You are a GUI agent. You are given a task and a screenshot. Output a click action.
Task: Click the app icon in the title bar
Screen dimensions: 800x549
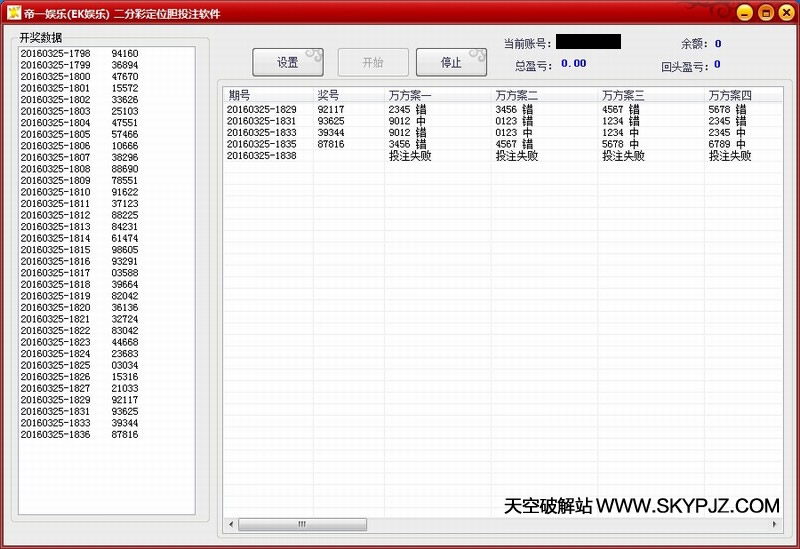pos(15,13)
